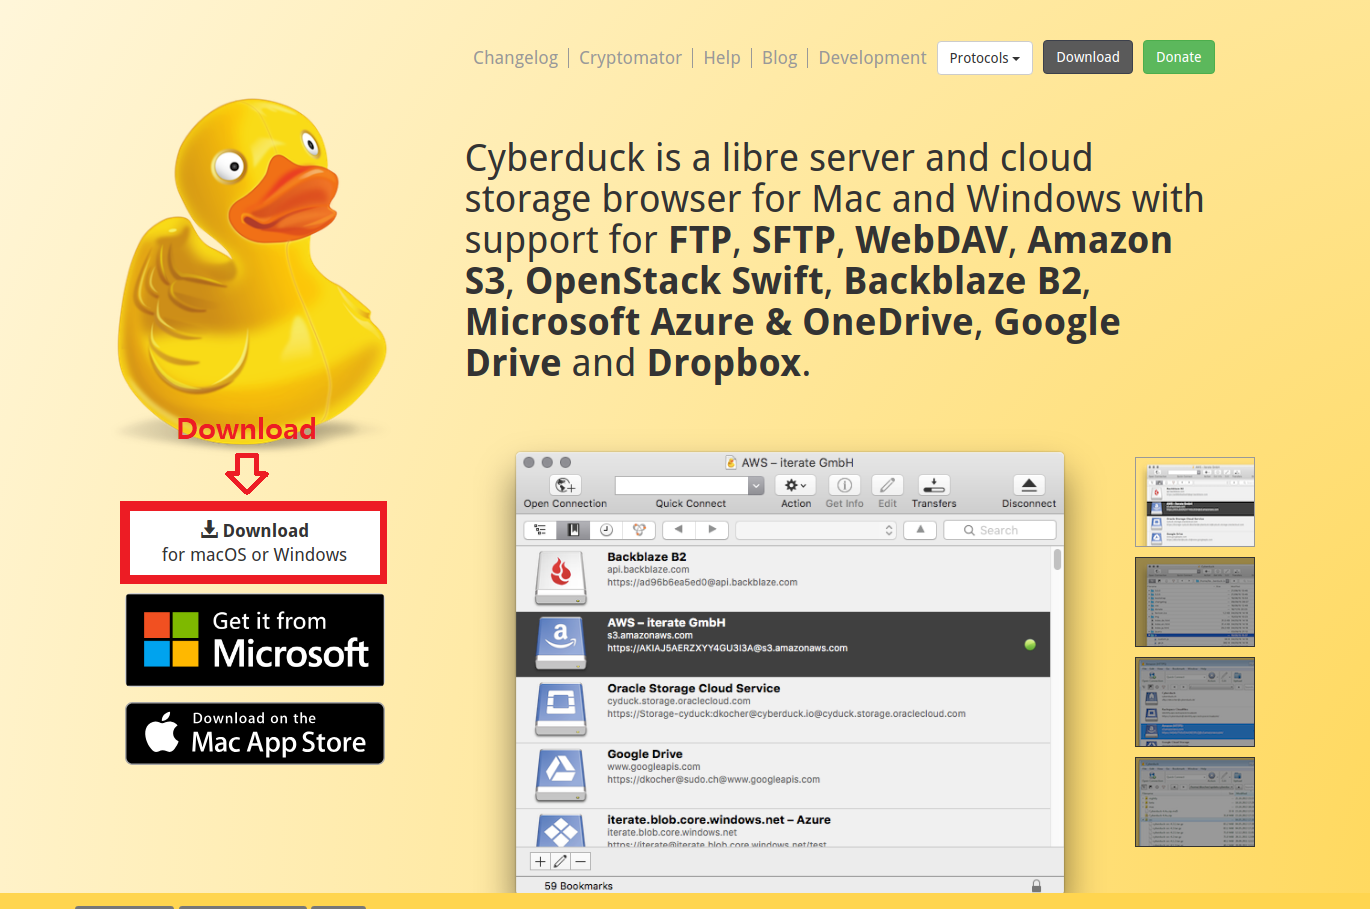Show connection History clock icon
The height and width of the screenshot is (909, 1370).
[606, 530]
